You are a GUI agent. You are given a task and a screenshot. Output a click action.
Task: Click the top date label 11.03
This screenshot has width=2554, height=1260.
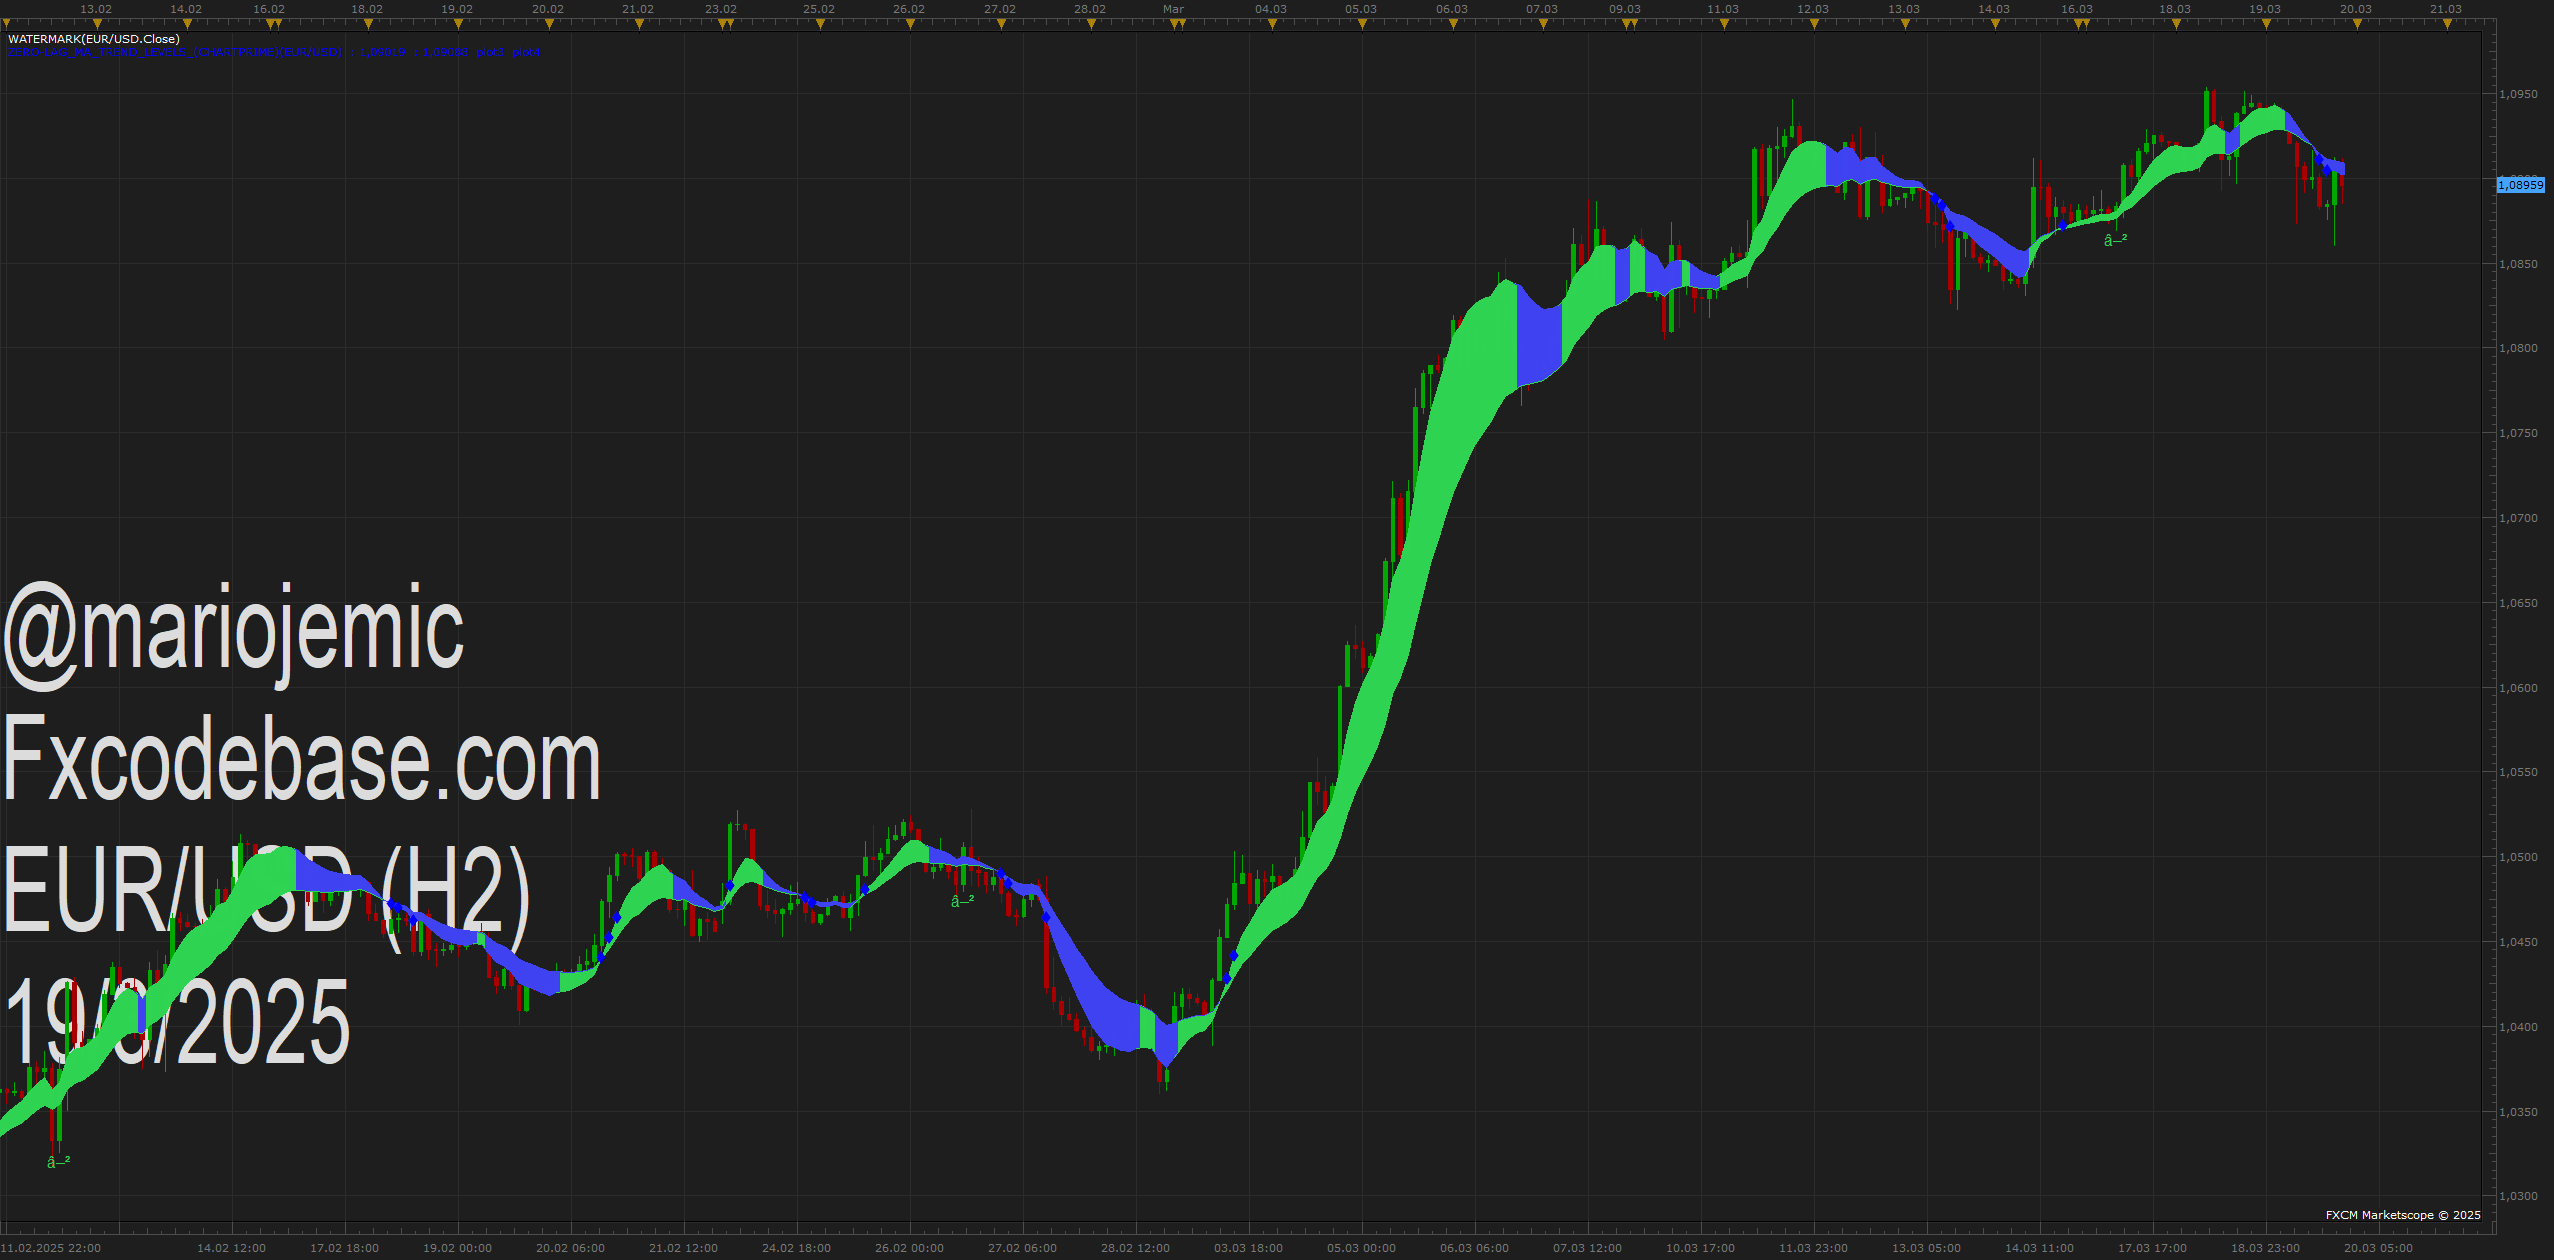coord(1723,9)
